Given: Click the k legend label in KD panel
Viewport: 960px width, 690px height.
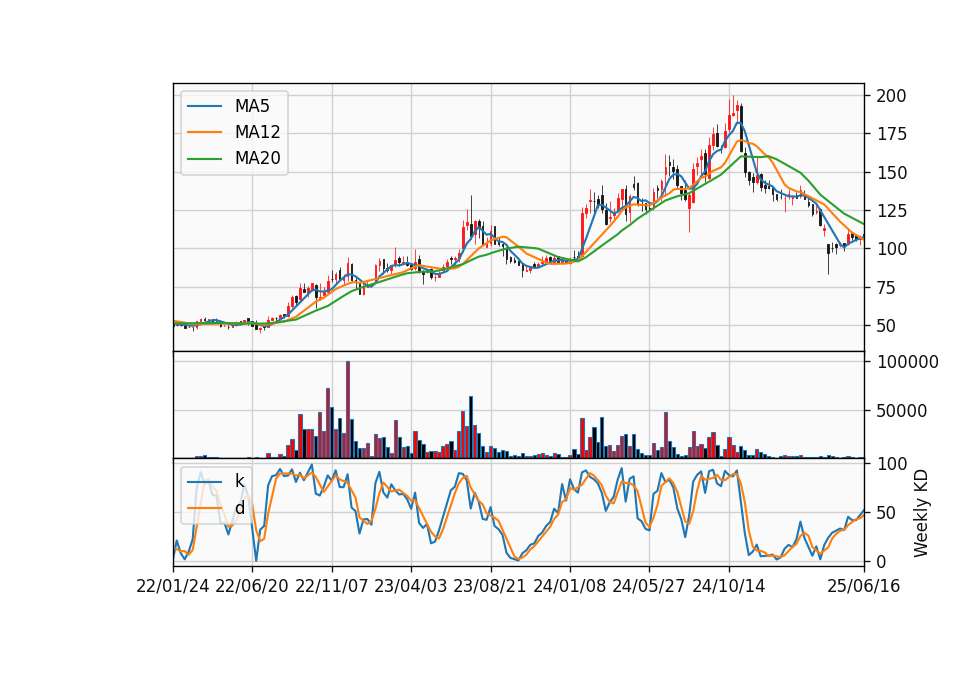Looking at the screenshot, I should coord(239,481).
